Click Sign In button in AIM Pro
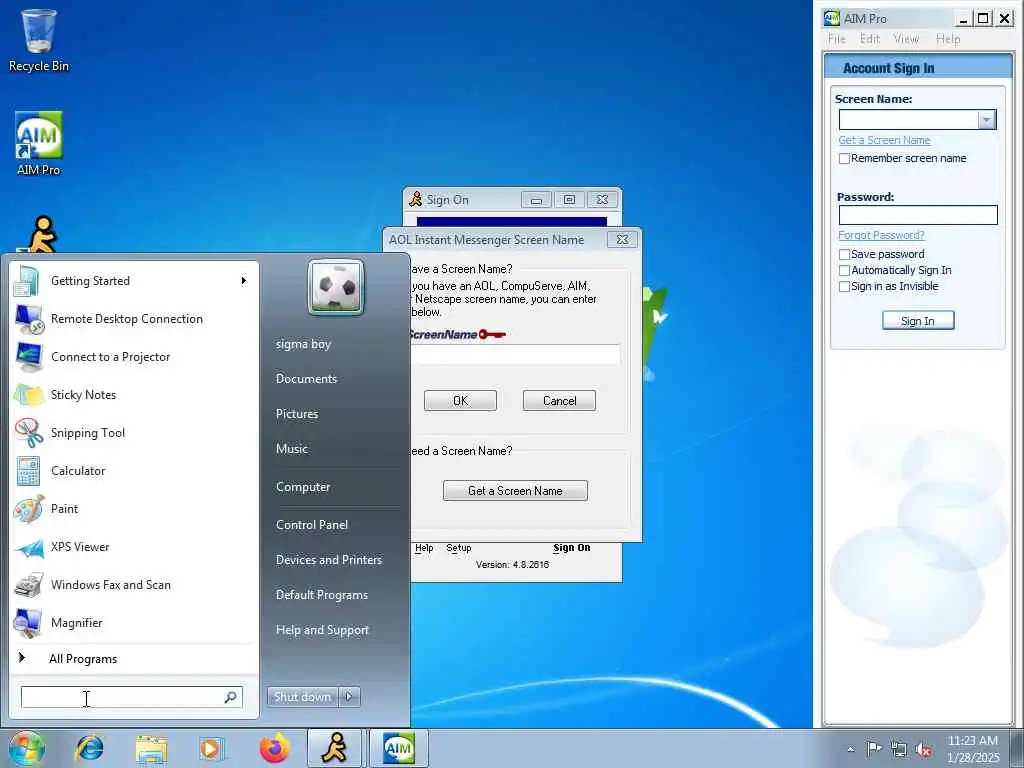Screen dimensions: 1024x768 [918, 321]
